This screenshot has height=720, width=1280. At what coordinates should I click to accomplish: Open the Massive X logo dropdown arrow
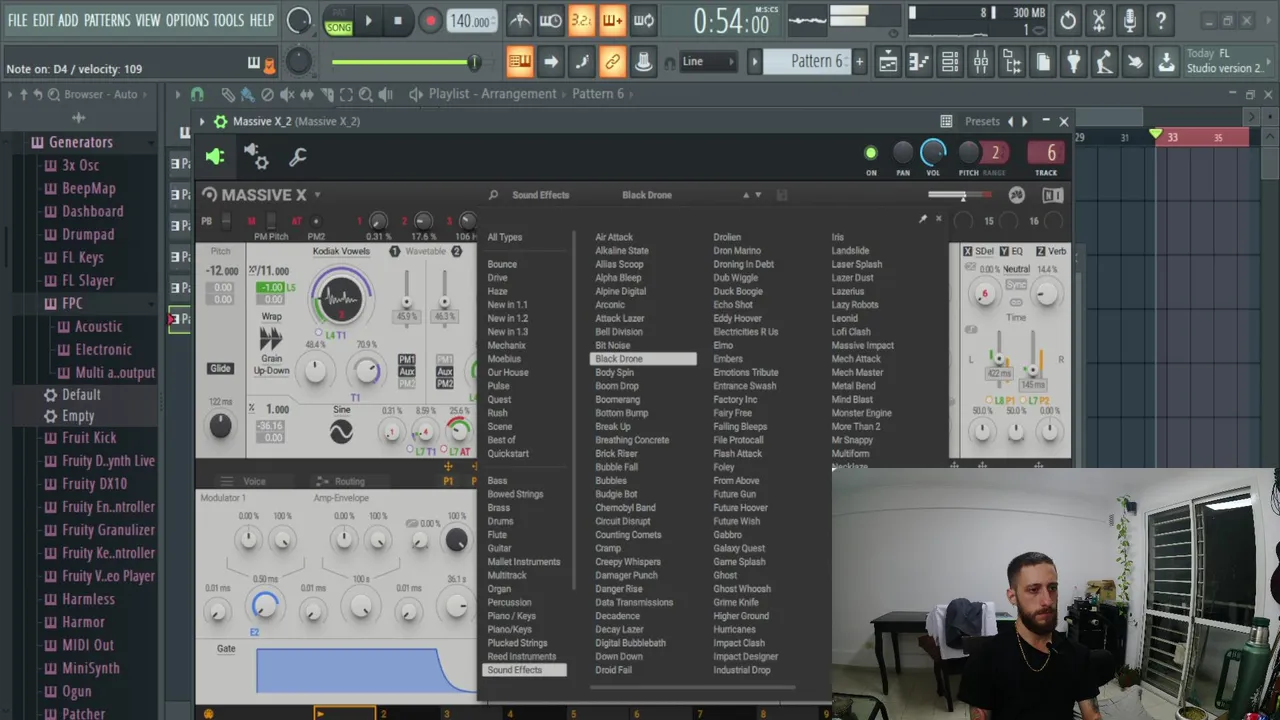pyautogui.click(x=318, y=195)
